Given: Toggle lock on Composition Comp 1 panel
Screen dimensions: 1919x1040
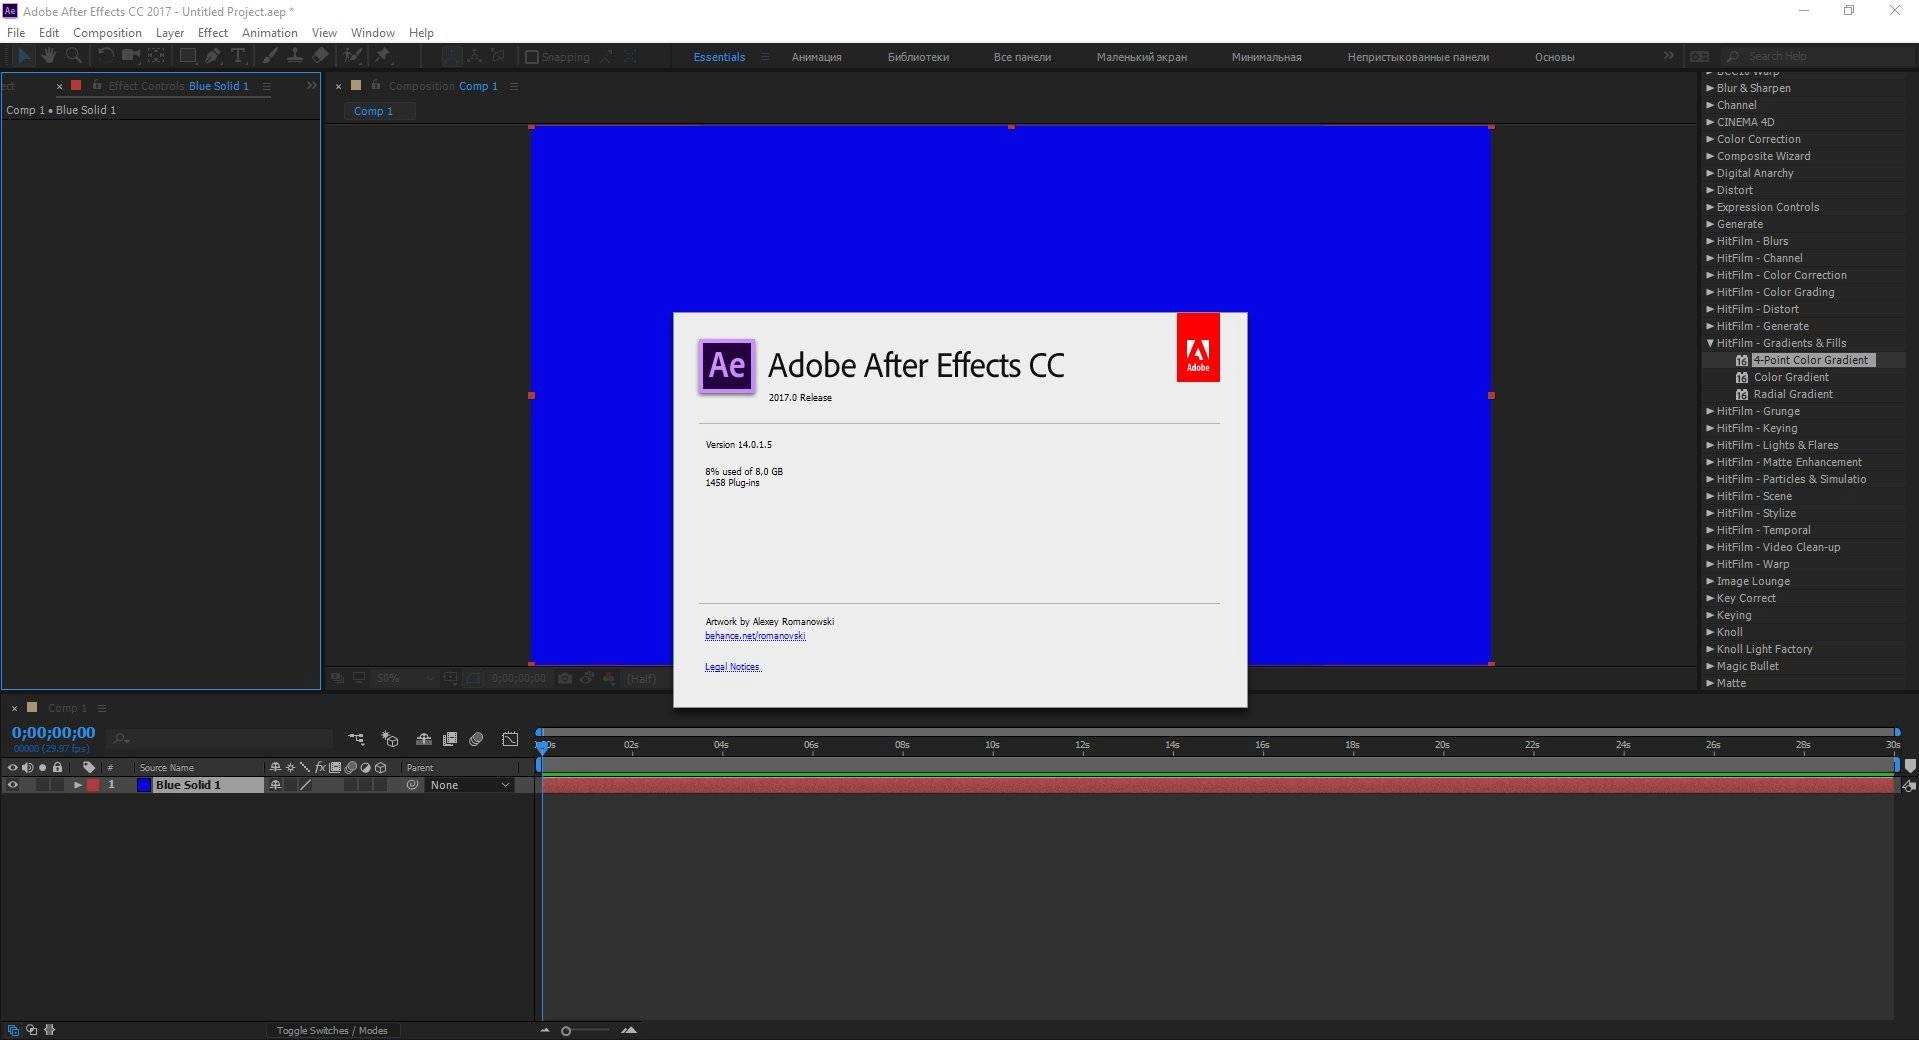Looking at the screenshot, I should coord(376,86).
